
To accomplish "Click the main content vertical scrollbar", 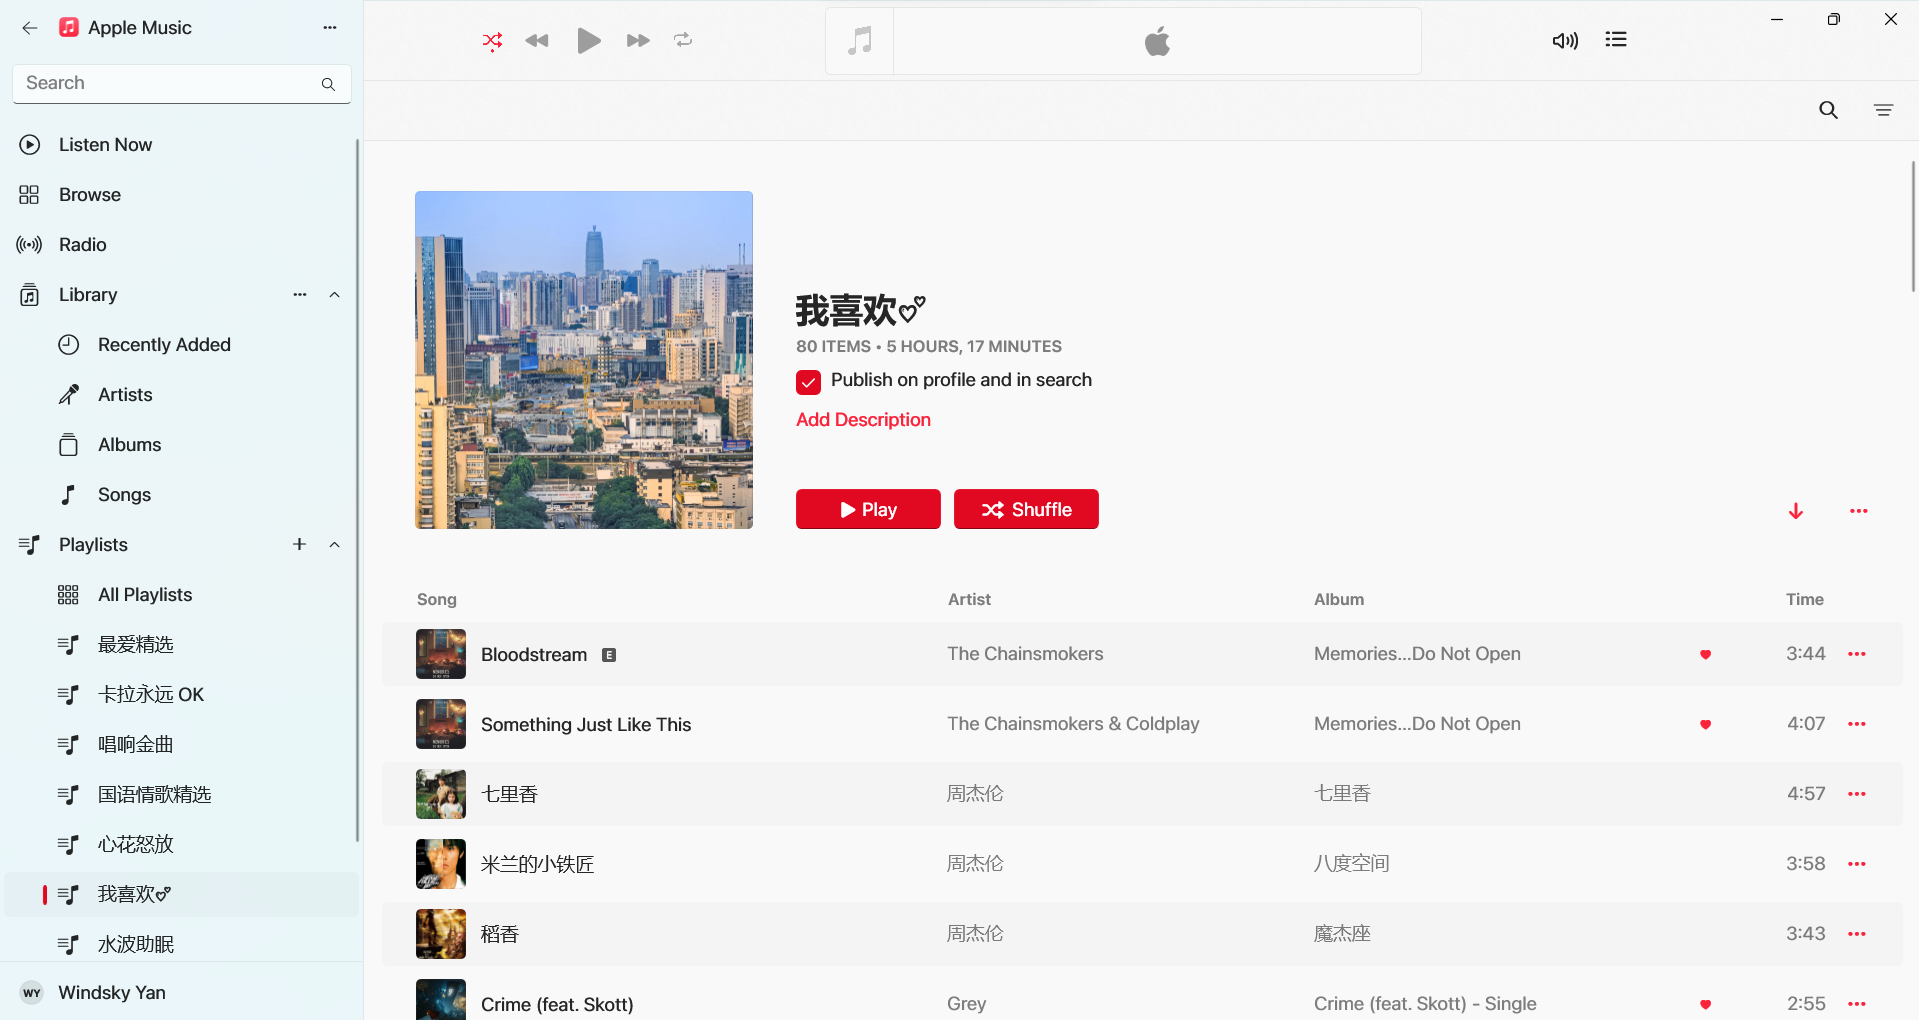I will tap(1912, 226).
